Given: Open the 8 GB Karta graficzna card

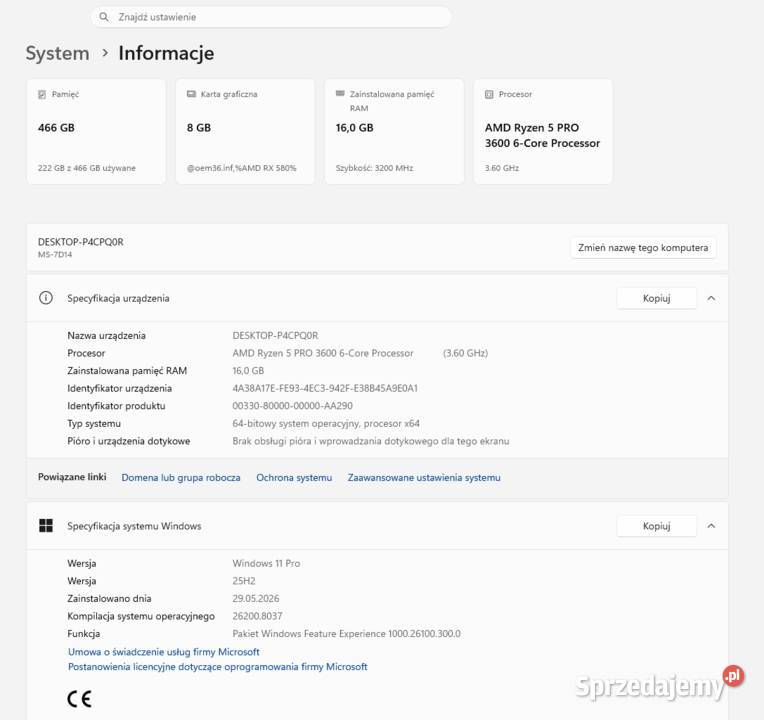Looking at the screenshot, I should 245,132.
